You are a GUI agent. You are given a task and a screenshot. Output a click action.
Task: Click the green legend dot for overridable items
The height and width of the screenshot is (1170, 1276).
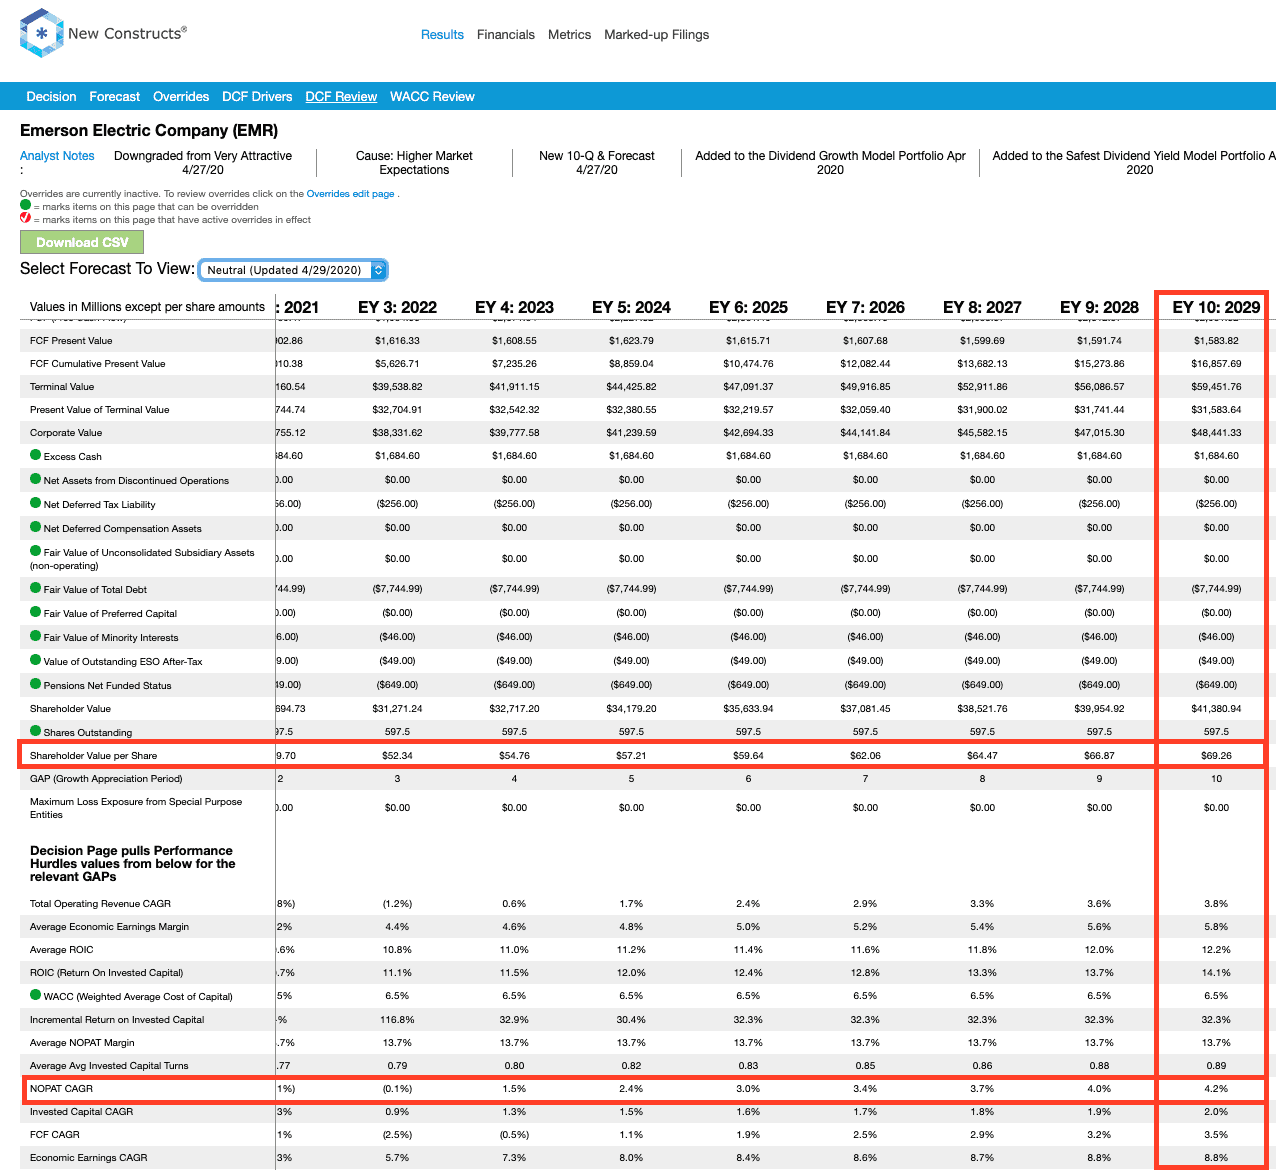(26, 205)
